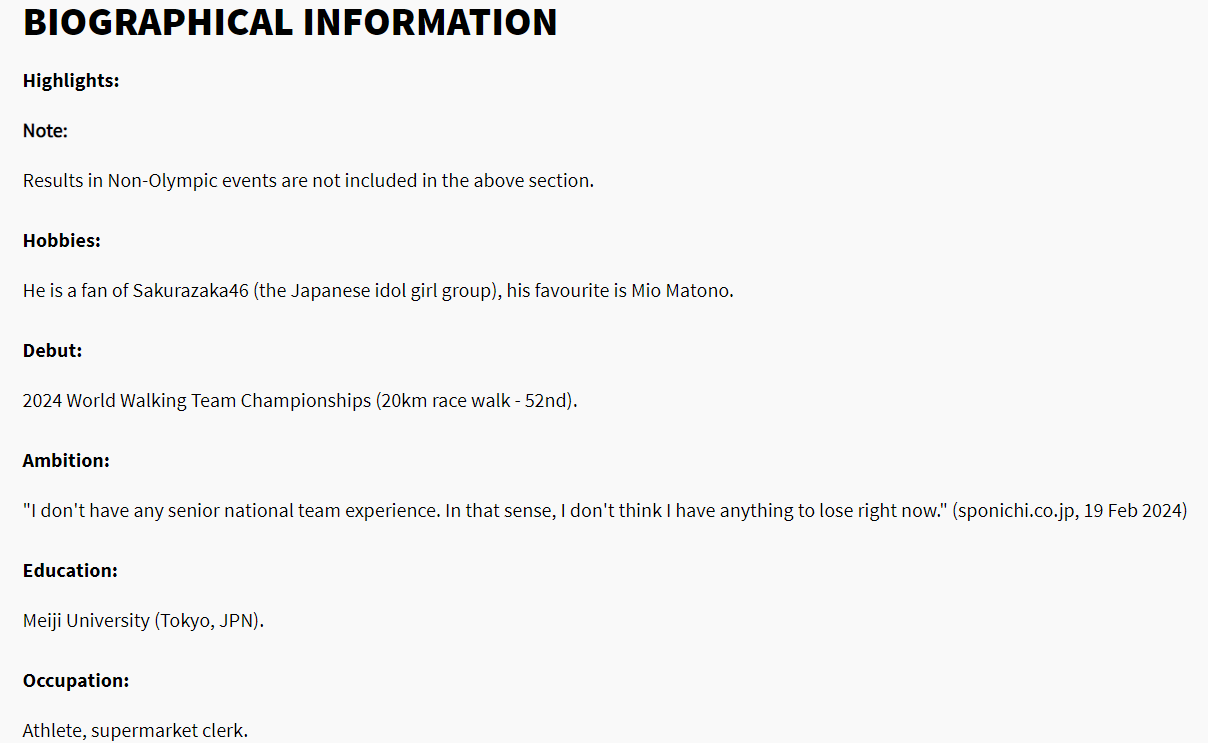Screen dimensions: 1208x743
Task: Click the "supermarket clerk" text
Action: pyautogui.click(x=168, y=731)
